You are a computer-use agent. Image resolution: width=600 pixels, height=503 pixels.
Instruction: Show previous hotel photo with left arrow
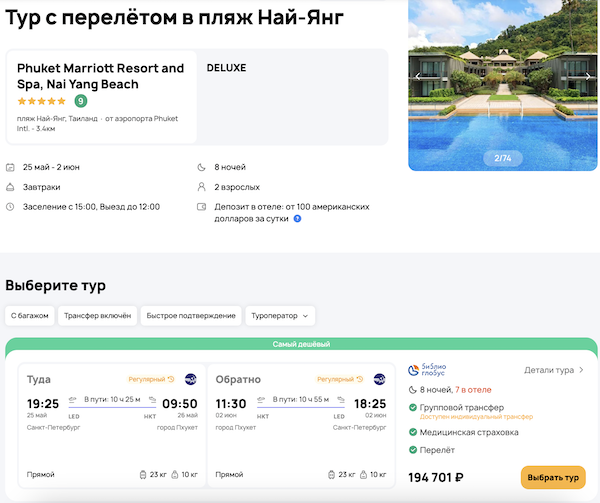(418, 76)
